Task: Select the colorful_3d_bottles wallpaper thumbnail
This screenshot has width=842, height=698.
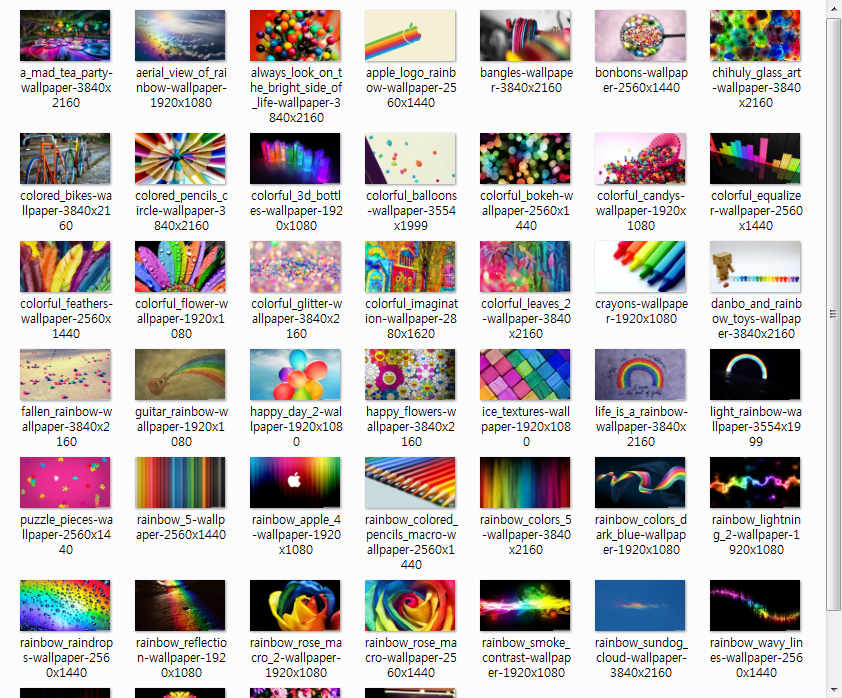Action: (x=295, y=158)
